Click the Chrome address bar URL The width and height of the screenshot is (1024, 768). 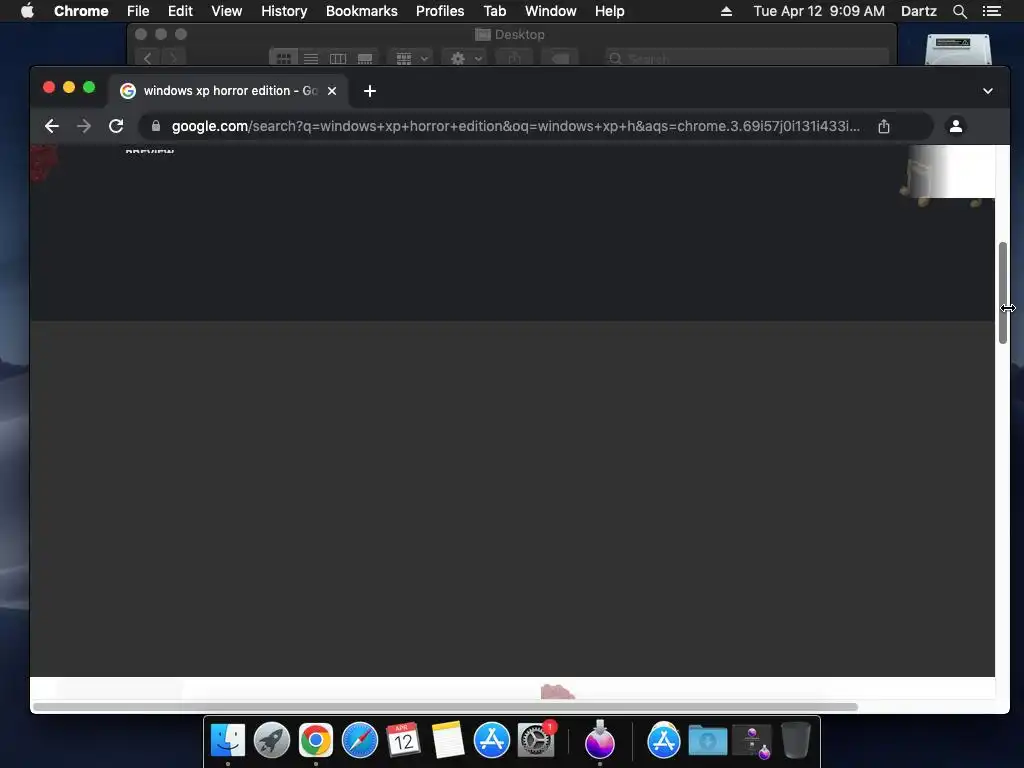click(x=515, y=126)
